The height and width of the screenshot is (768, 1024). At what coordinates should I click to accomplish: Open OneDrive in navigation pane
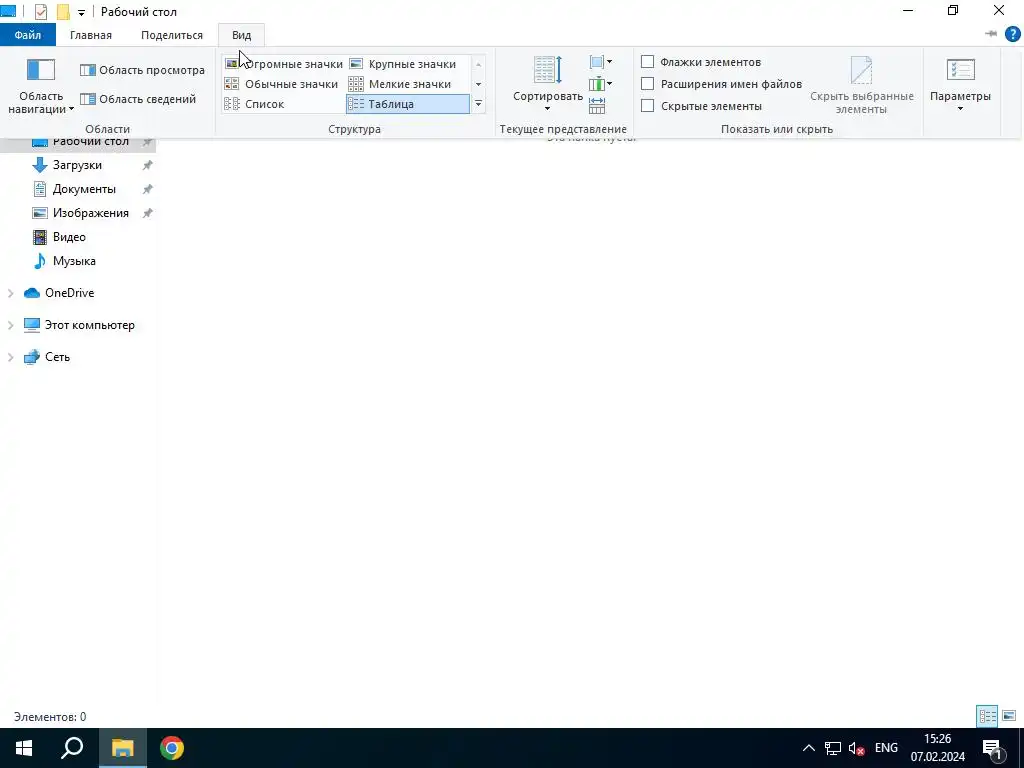tap(69, 293)
